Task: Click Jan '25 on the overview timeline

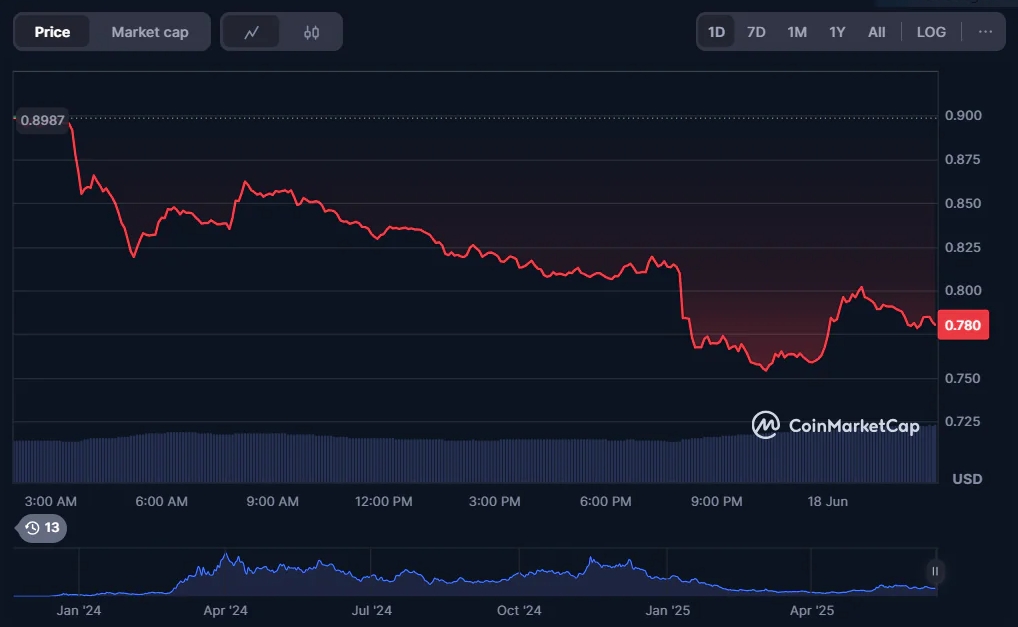Action: pos(667,610)
